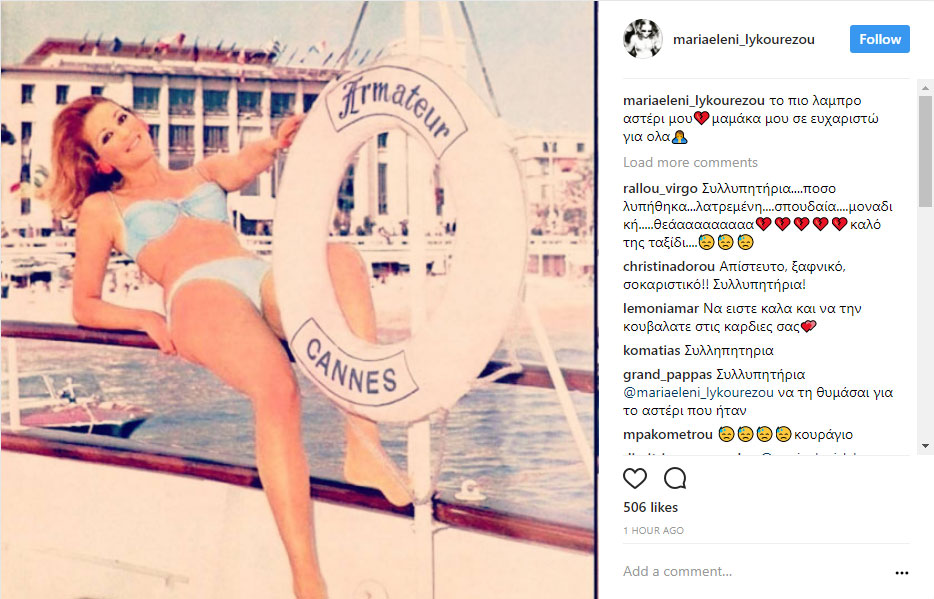This screenshot has width=934, height=599.
Task: Open comments via the speech bubble icon
Action: pos(675,478)
